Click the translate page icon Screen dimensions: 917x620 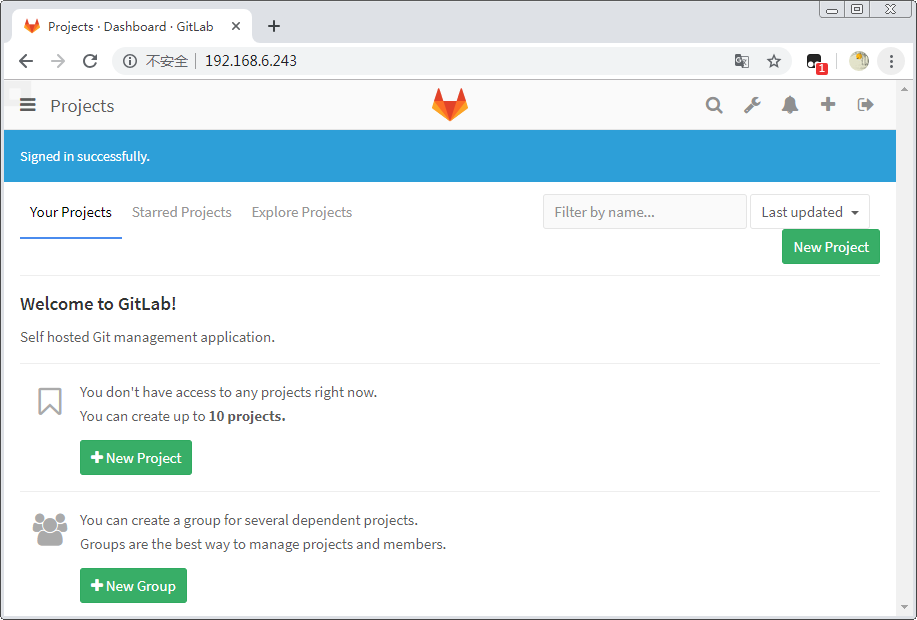click(742, 61)
